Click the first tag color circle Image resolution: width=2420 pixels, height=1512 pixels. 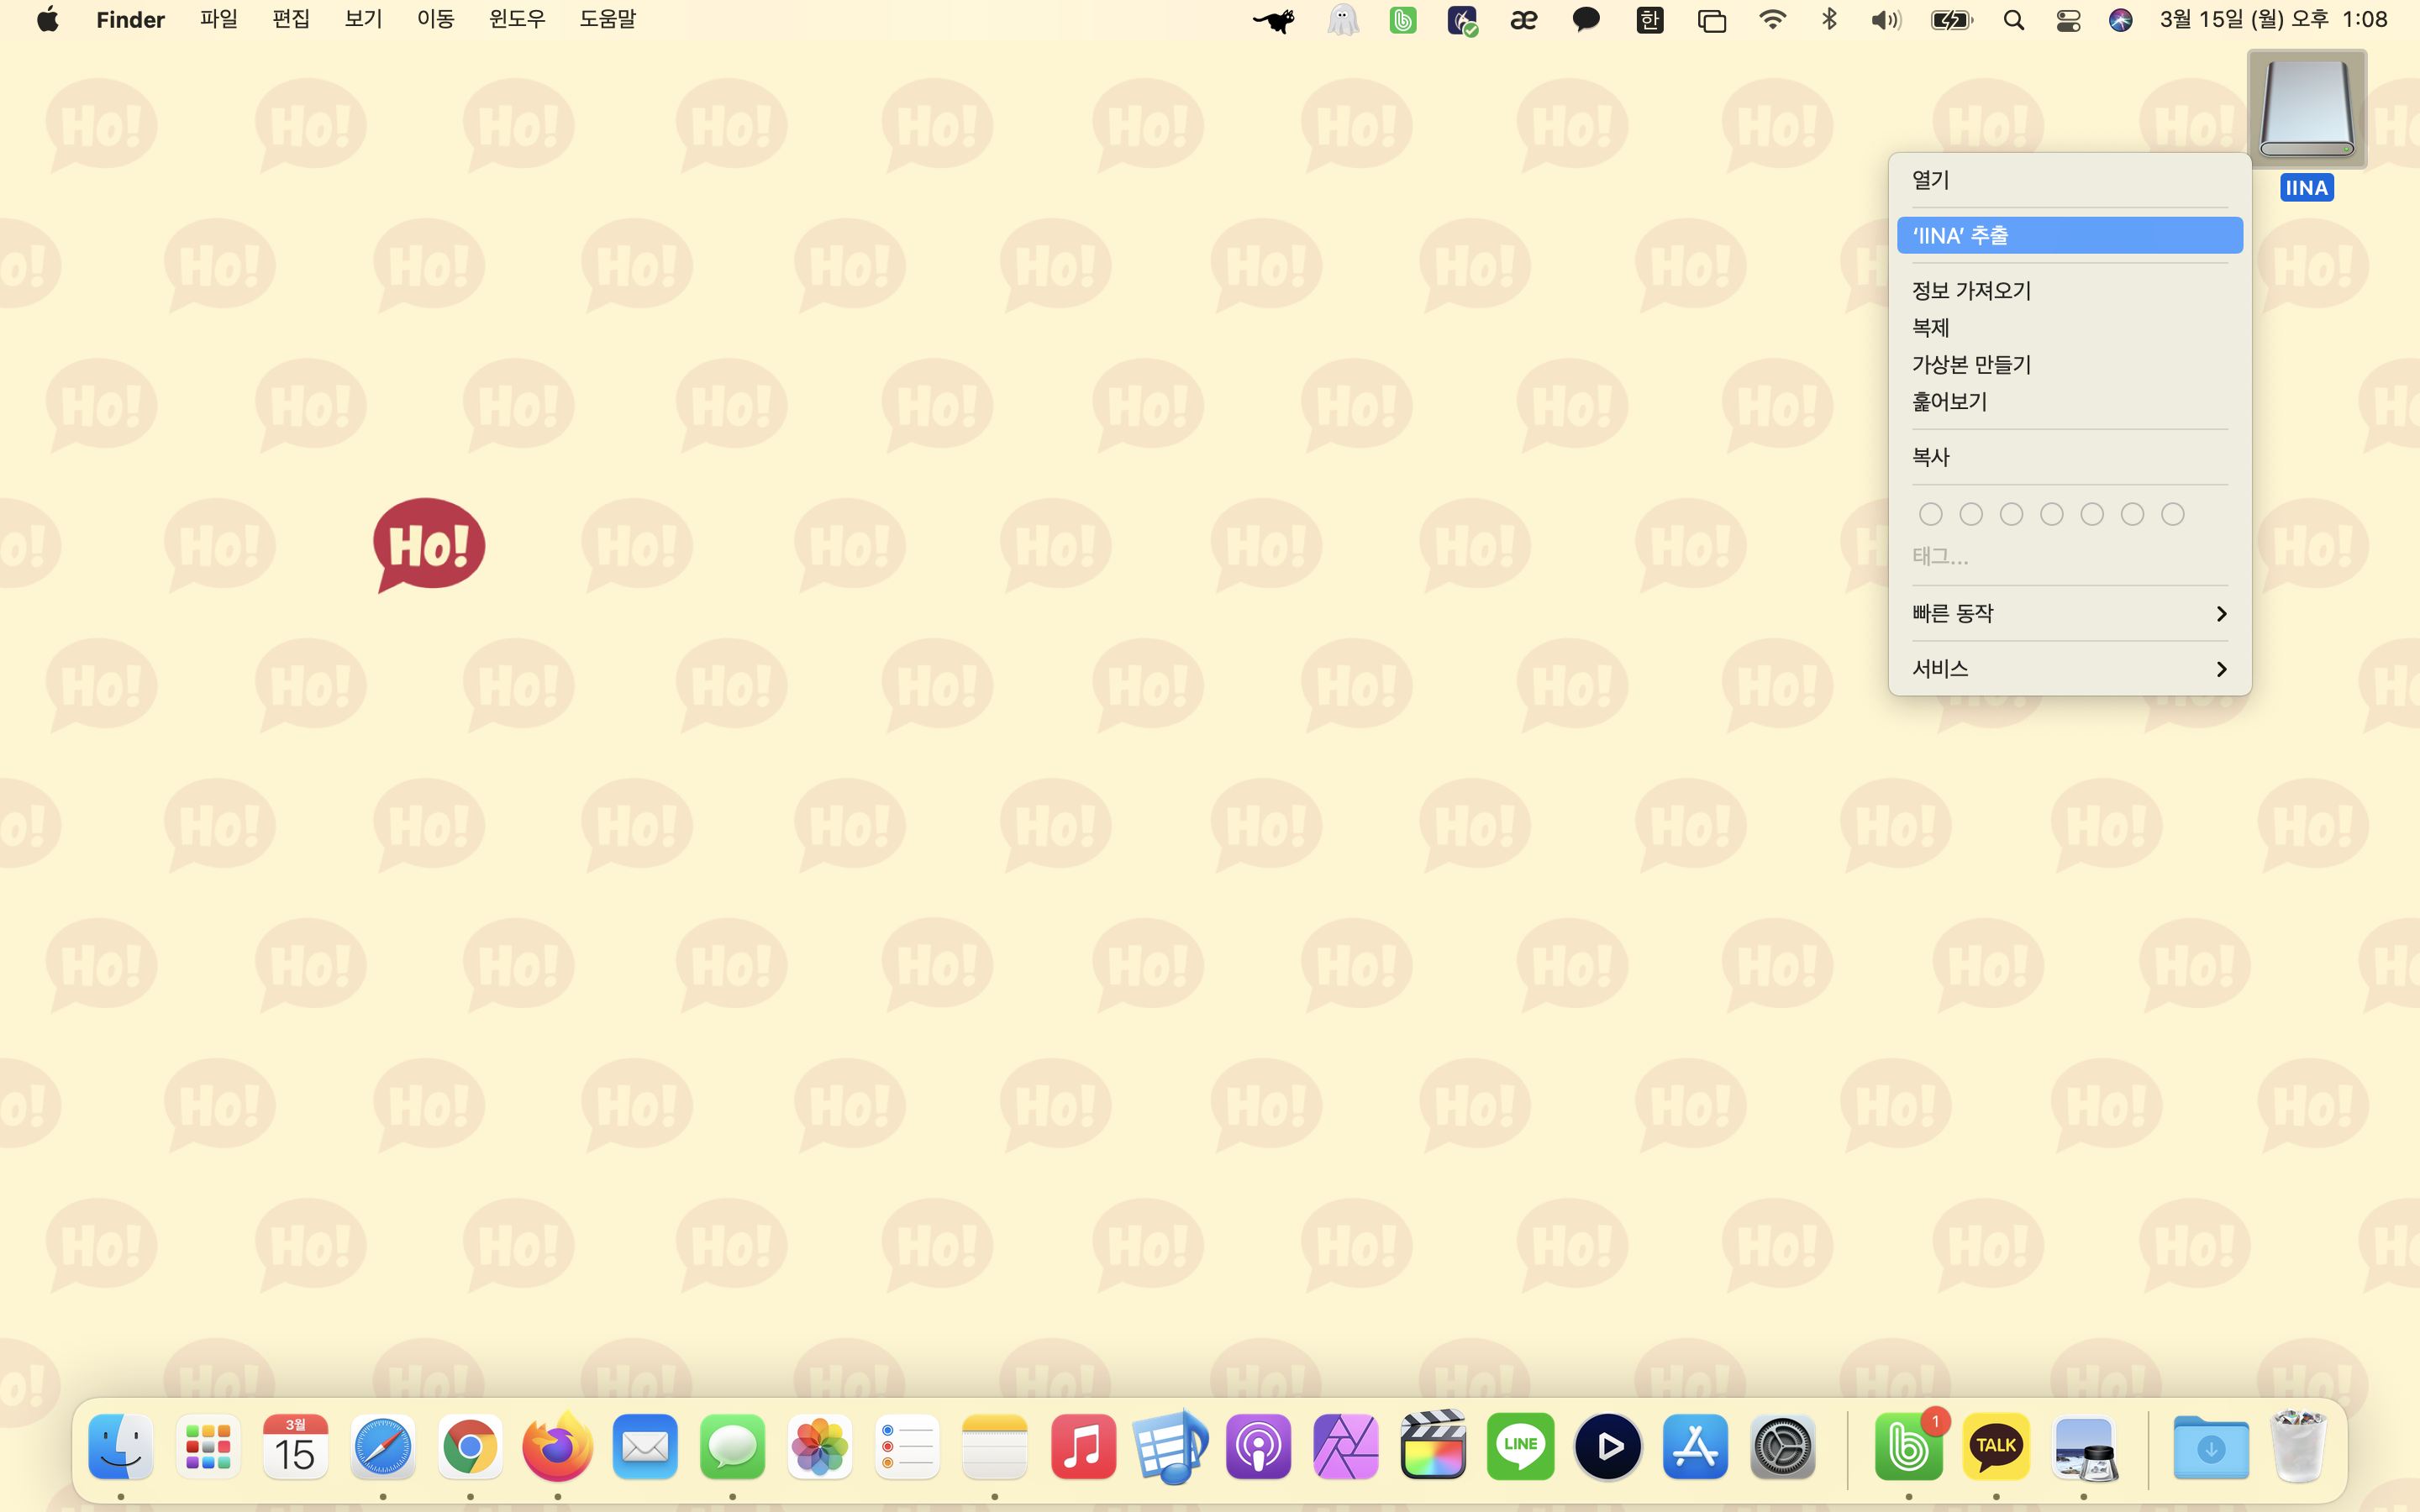pyautogui.click(x=1930, y=514)
